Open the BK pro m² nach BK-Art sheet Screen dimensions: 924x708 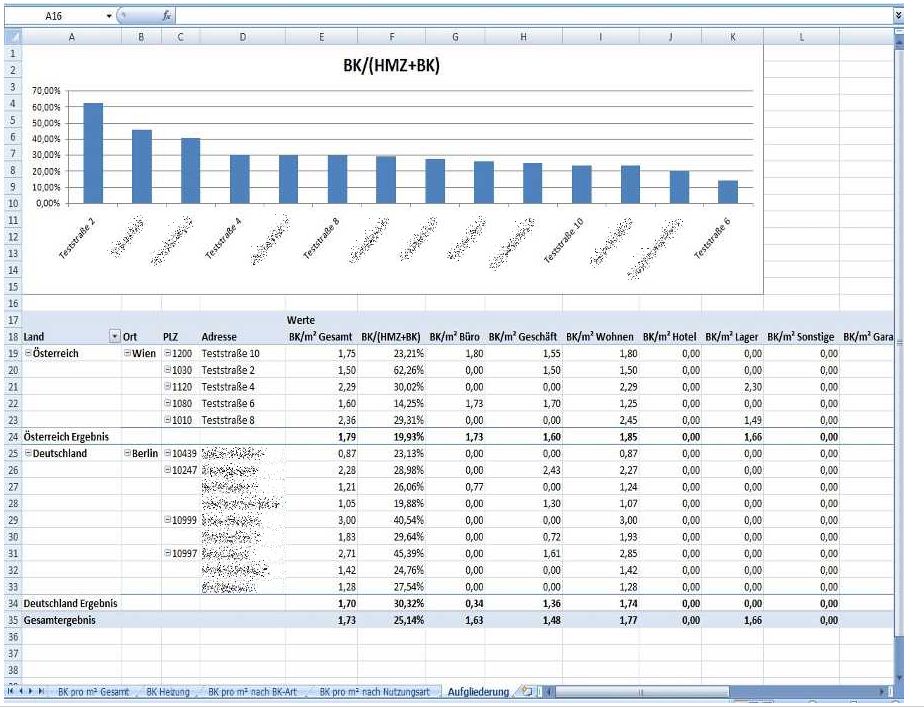[252, 691]
